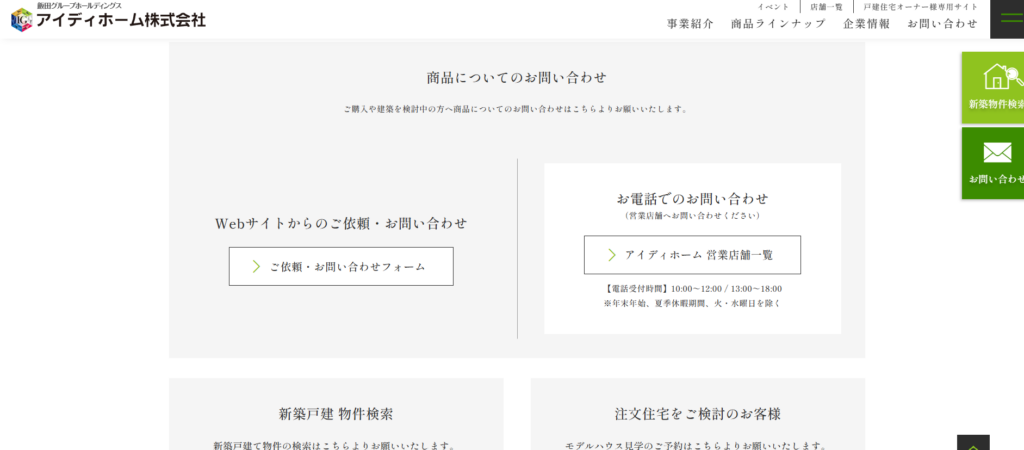Open the 企業情報 menu
Image resolution: width=1024 pixels, height=450 pixels.
(x=866, y=24)
